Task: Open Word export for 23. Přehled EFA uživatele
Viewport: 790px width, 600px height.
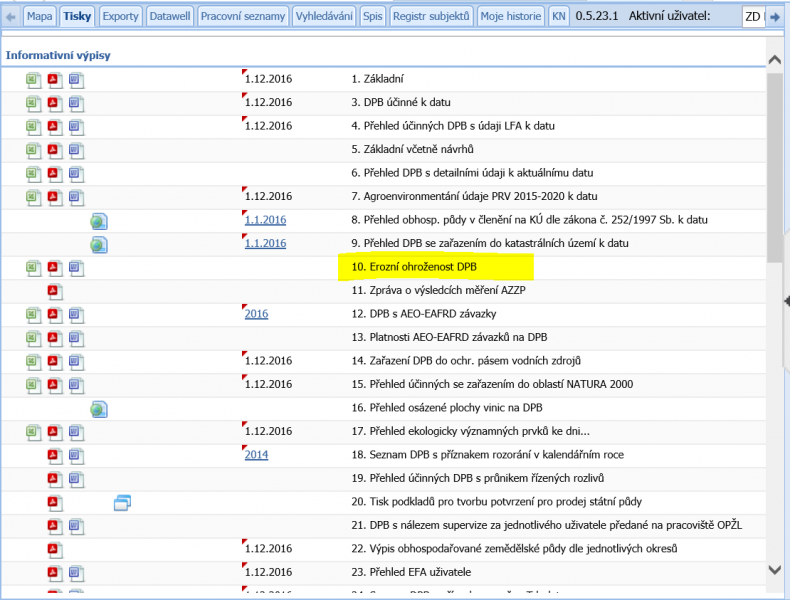Action: click(x=76, y=574)
